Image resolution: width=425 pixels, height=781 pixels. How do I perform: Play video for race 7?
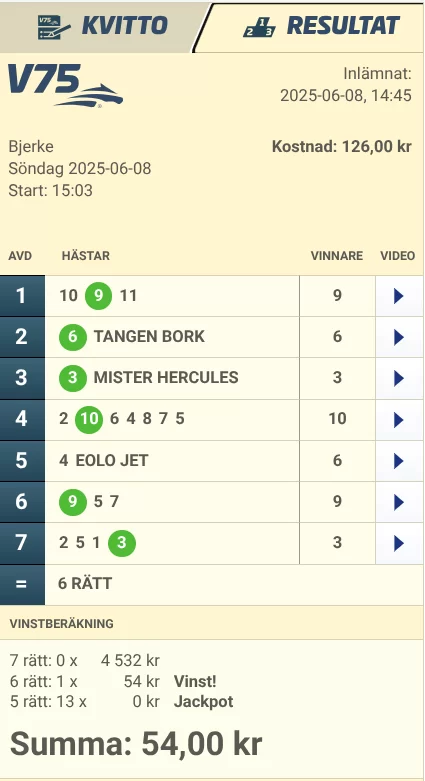tap(399, 543)
